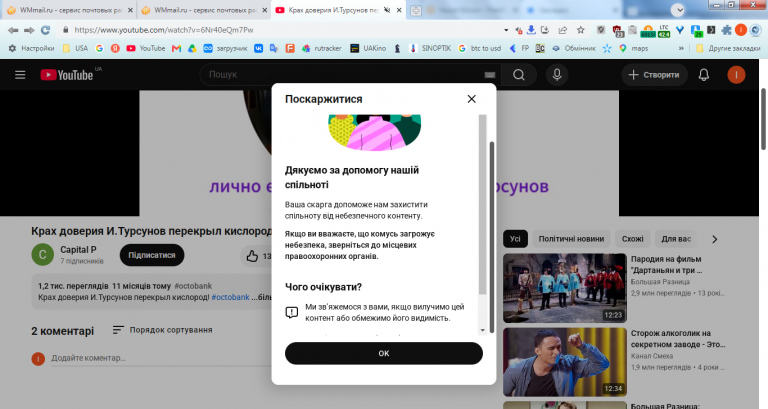This screenshot has height=409, width=768.
Task: Open the SINOPTIK bookmark
Action: (x=430, y=48)
